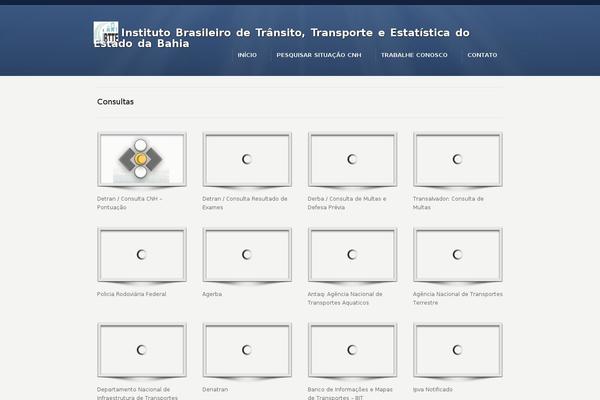
Task: Go to the INÍCIO menu item
Action: (x=247, y=55)
